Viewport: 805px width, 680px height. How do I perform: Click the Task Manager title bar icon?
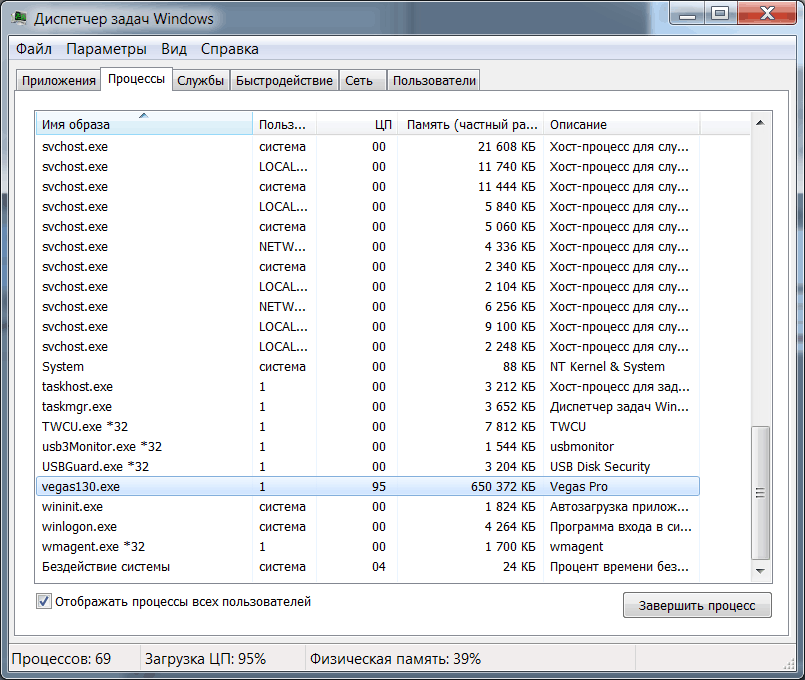pos(20,18)
